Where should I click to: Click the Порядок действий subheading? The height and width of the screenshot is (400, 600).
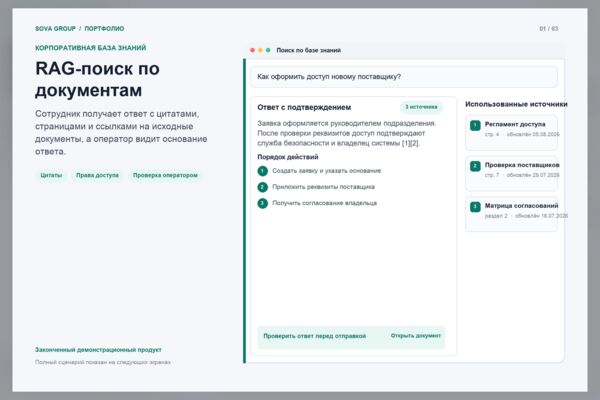point(288,157)
